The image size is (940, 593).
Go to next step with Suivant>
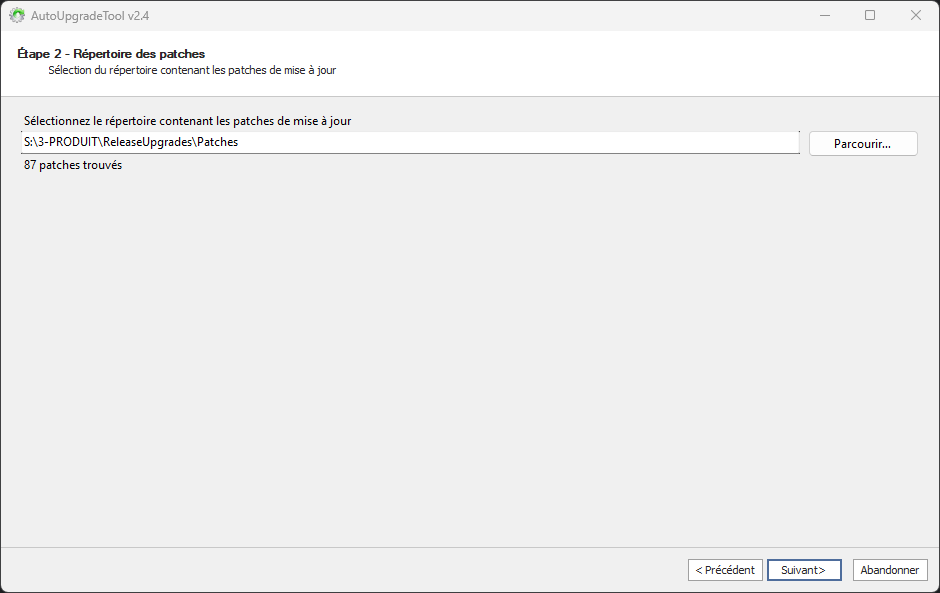803,570
